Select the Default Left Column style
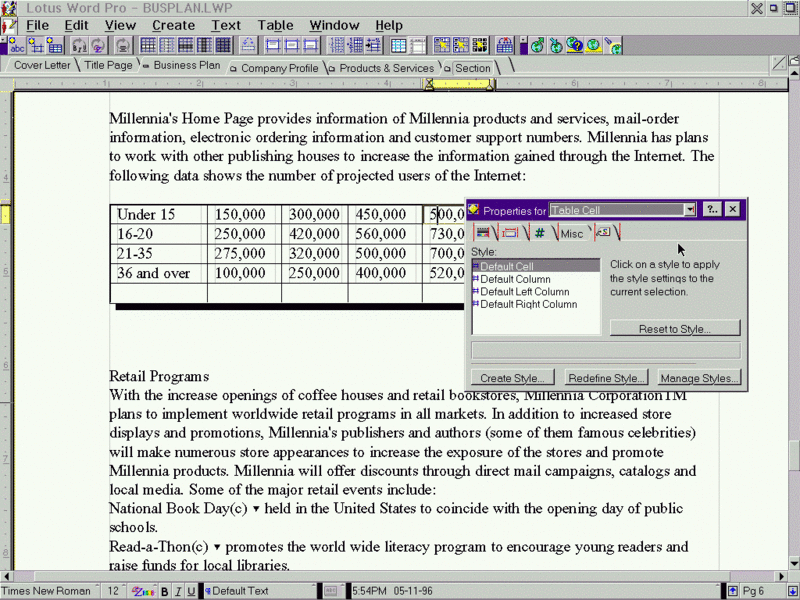The image size is (800, 600). pos(536,292)
